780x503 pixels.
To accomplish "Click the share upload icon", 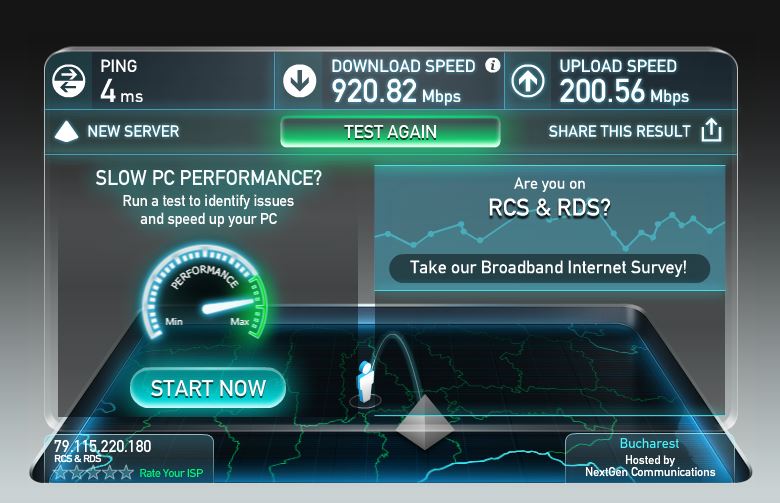I will 711,130.
